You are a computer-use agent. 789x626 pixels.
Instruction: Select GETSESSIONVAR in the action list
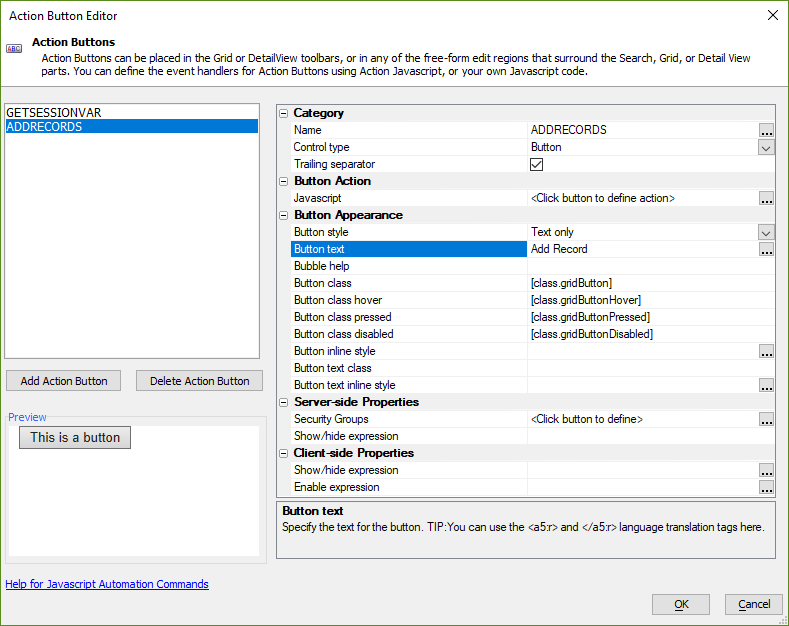(x=132, y=112)
